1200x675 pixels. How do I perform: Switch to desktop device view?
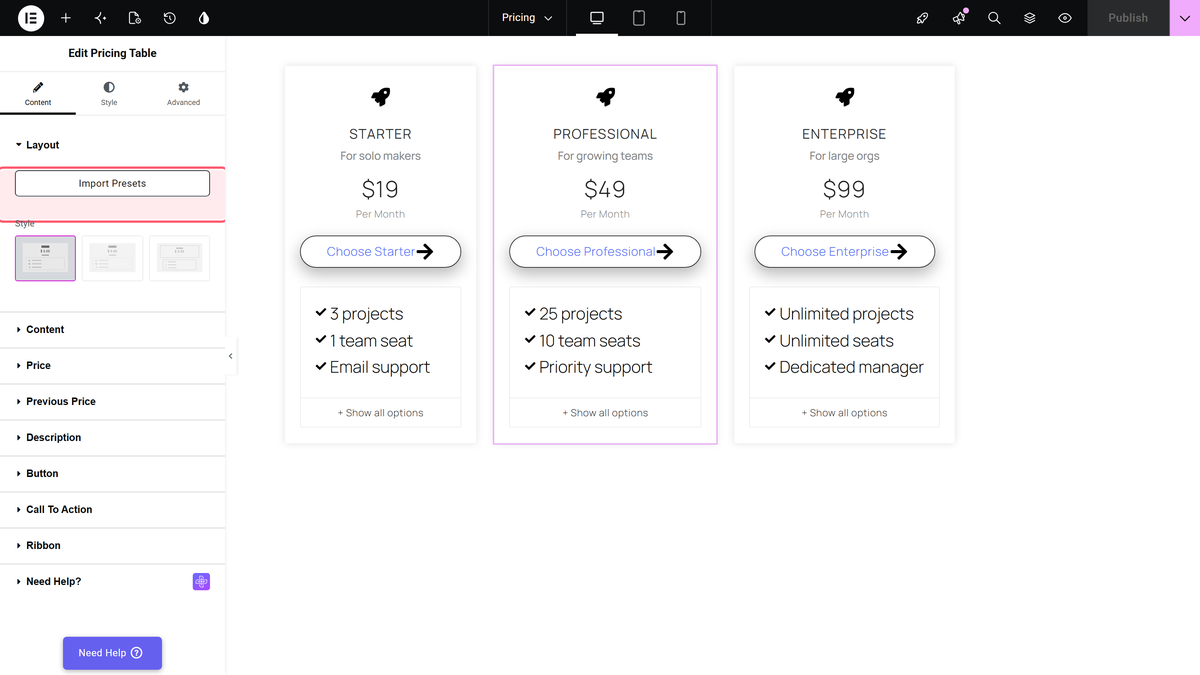point(597,18)
